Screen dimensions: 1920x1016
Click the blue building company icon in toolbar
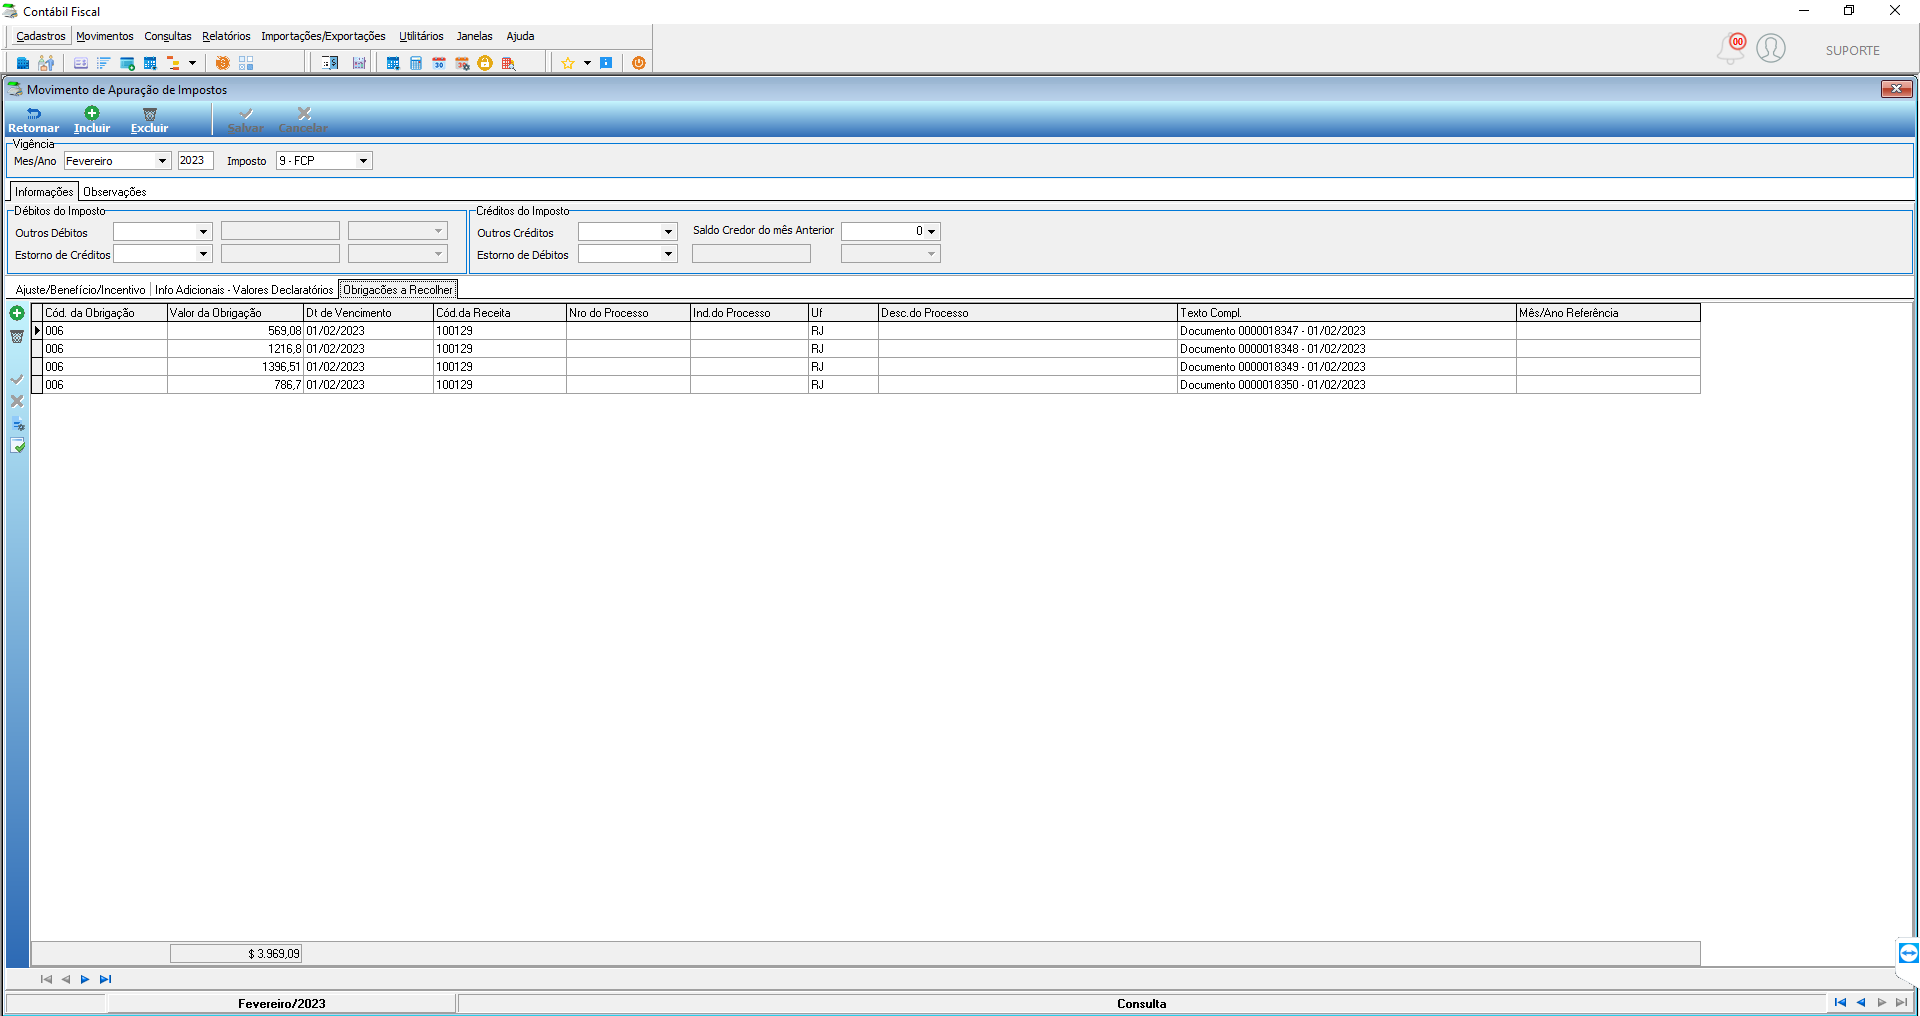(23, 63)
